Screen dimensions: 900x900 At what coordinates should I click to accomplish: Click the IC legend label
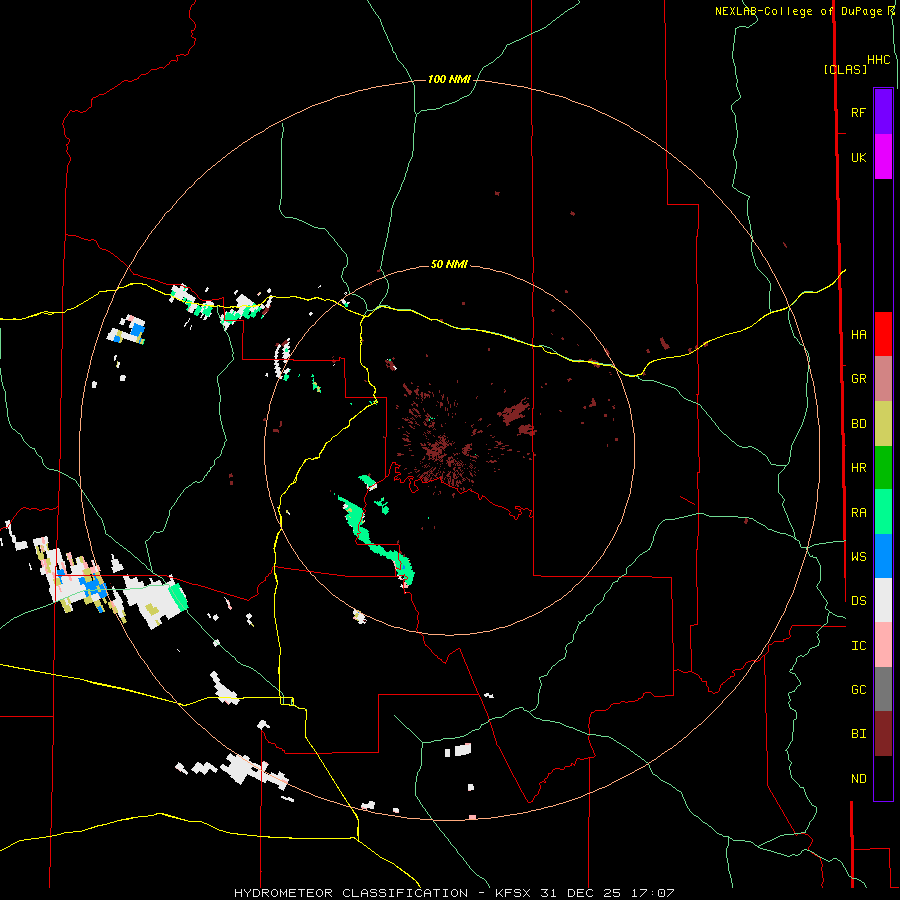[x=859, y=646]
